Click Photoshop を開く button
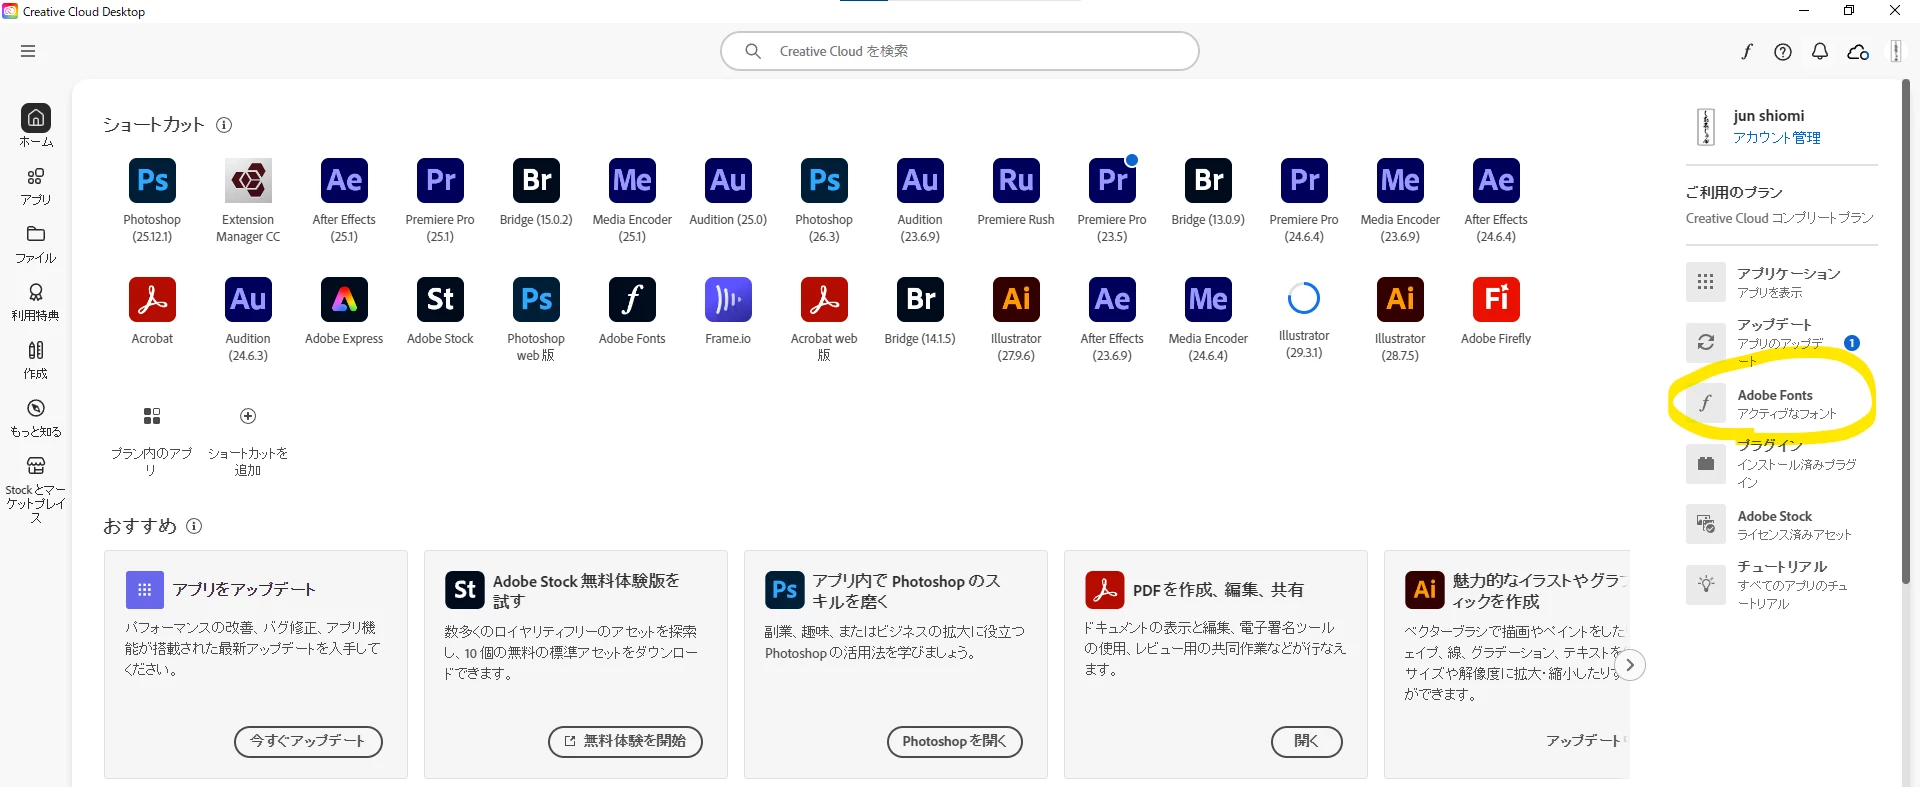 [954, 741]
